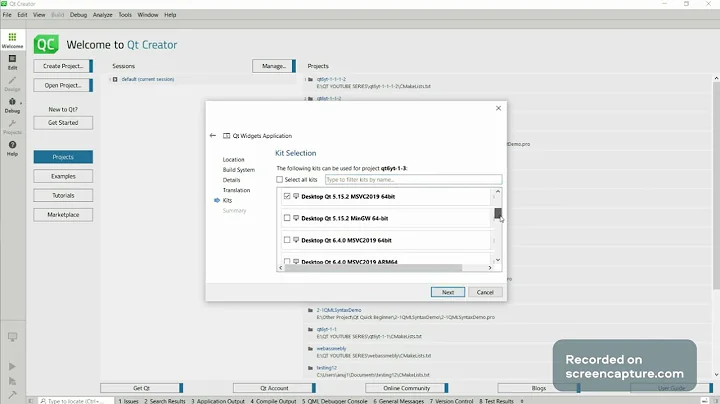This screenshot has height=404, width=720.
Task: Open the Compile Output pane
Action: pyautogui.click(x=273, y=401)
